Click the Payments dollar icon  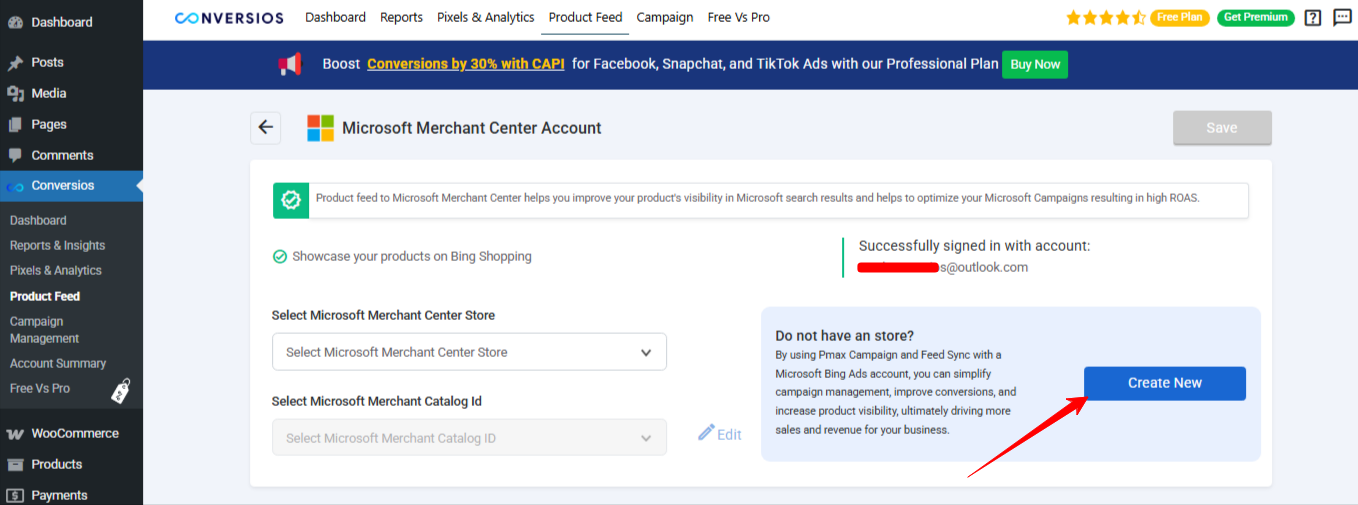(x=15, y=496)
